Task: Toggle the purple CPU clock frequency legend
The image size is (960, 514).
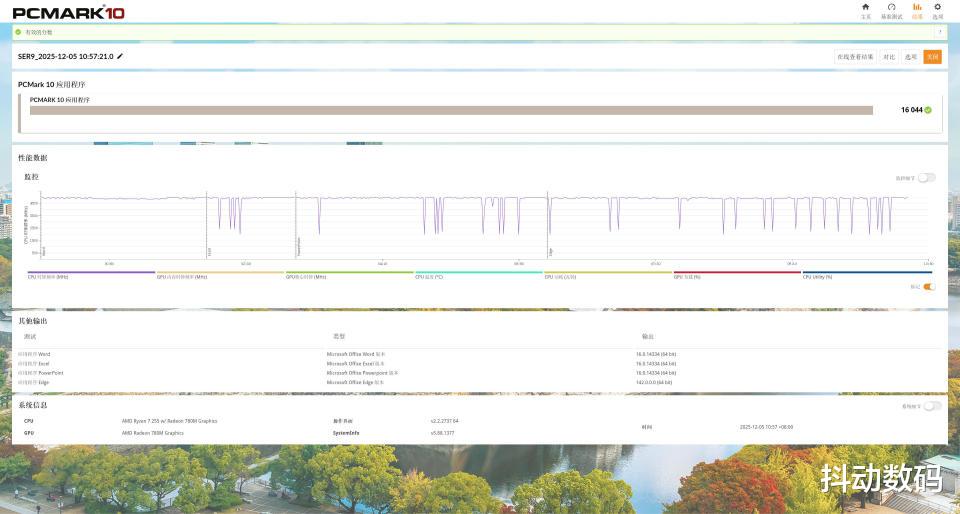Action: [91, 275]
